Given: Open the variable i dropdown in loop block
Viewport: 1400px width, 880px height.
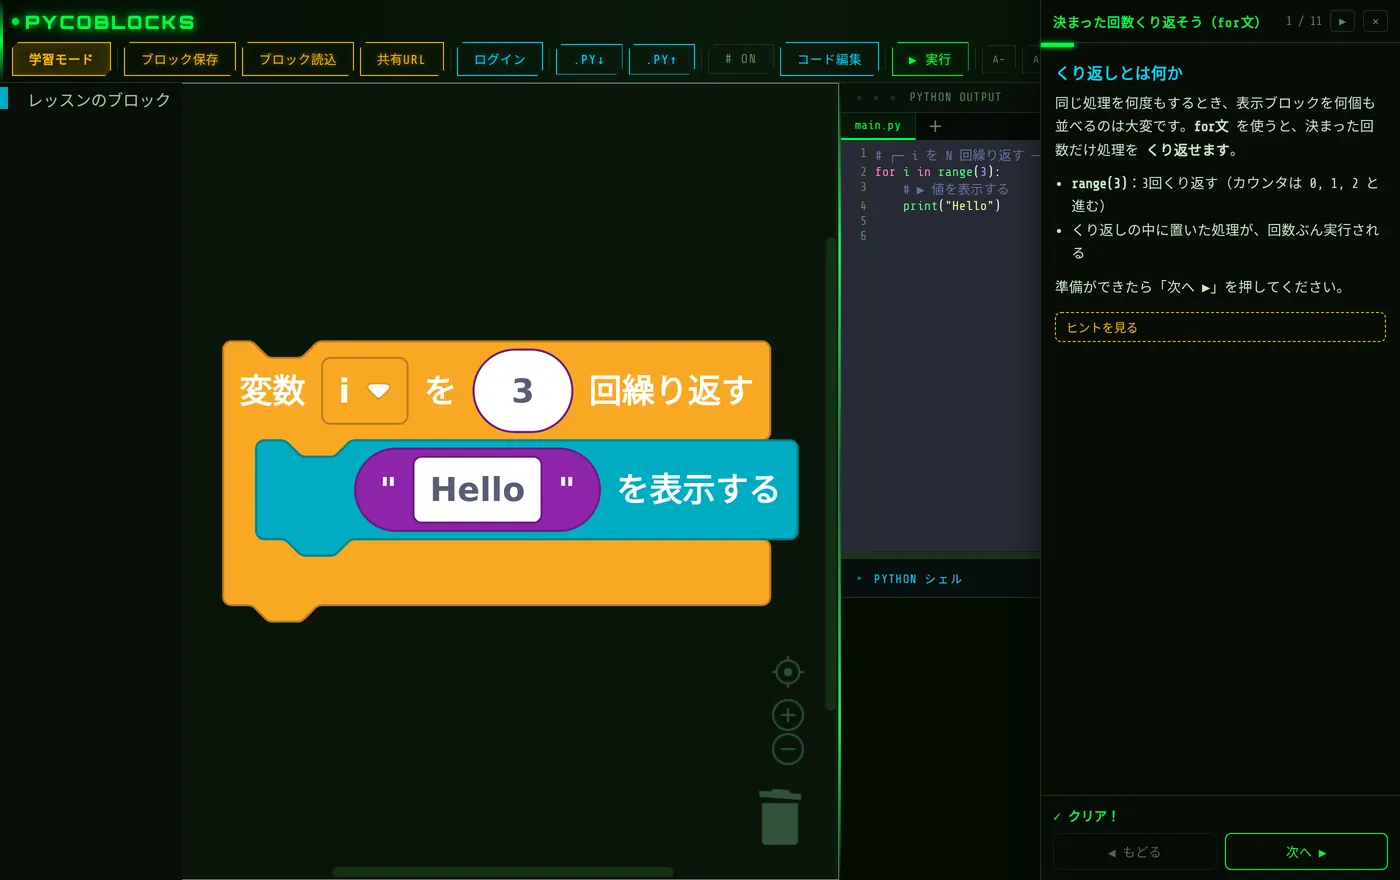Looking at the screenshot, I should [364, 390].
